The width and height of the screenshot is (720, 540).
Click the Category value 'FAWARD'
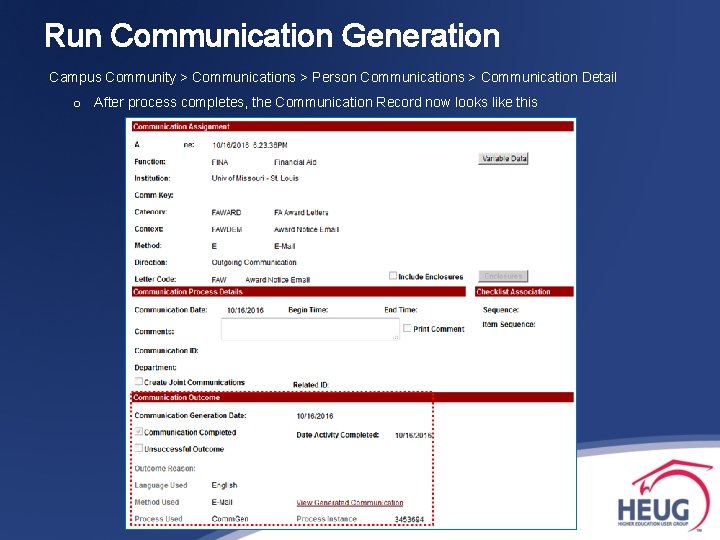pos(226,213)
